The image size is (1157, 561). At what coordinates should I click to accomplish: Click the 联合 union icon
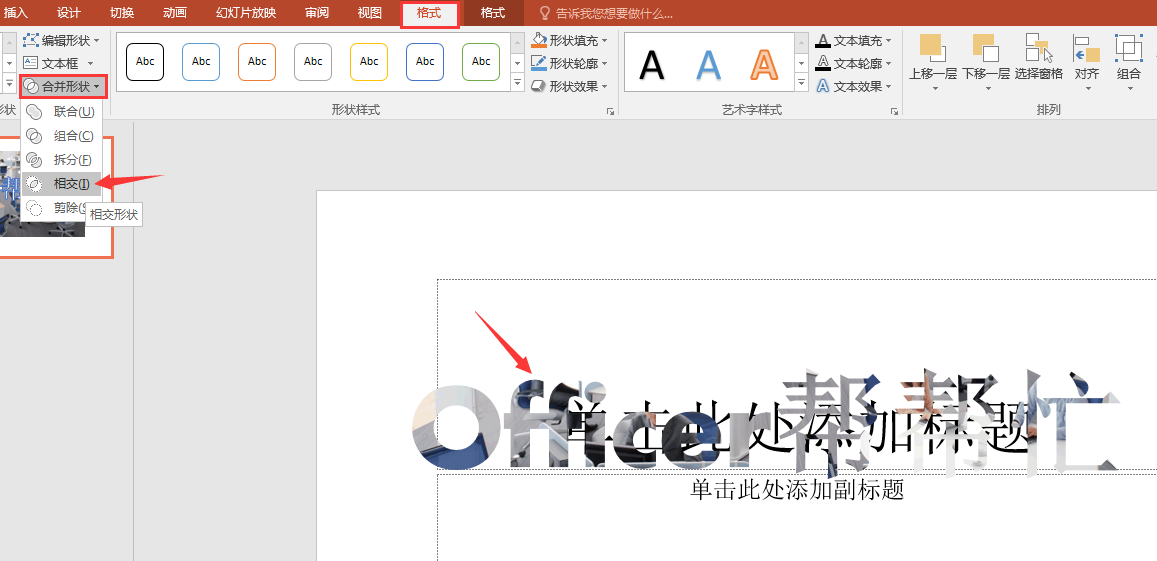[35, 111]
